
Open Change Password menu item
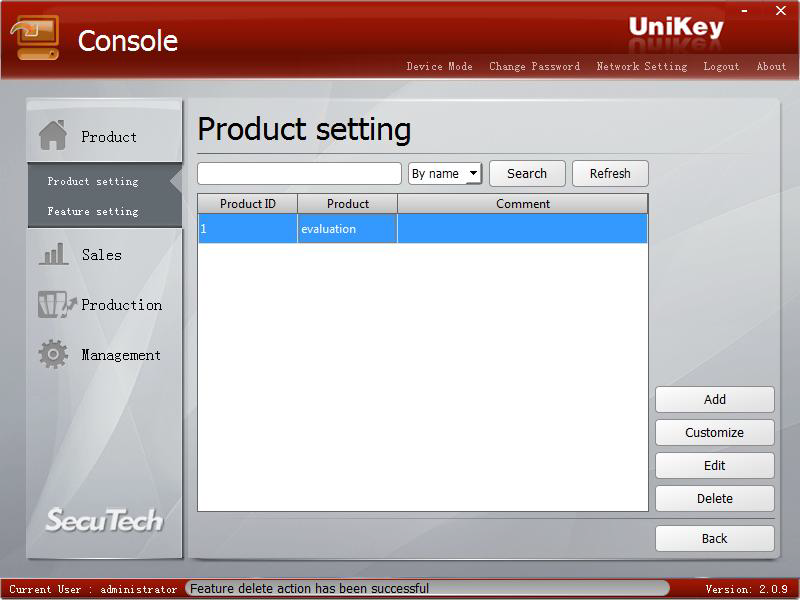click(x=534, y=66)
